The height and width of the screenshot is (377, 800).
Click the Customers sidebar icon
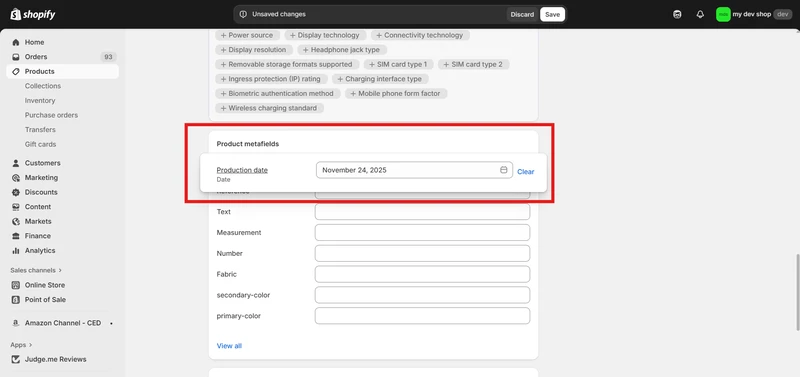pos(16,163)
